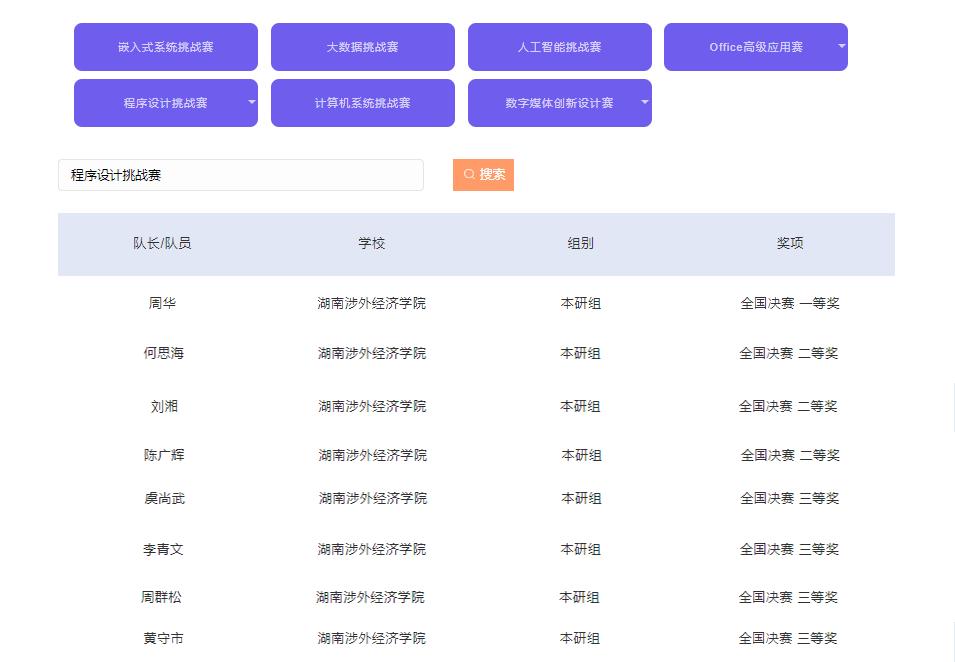Click 本研组 in 刘湘's row

tap(580, 406)
